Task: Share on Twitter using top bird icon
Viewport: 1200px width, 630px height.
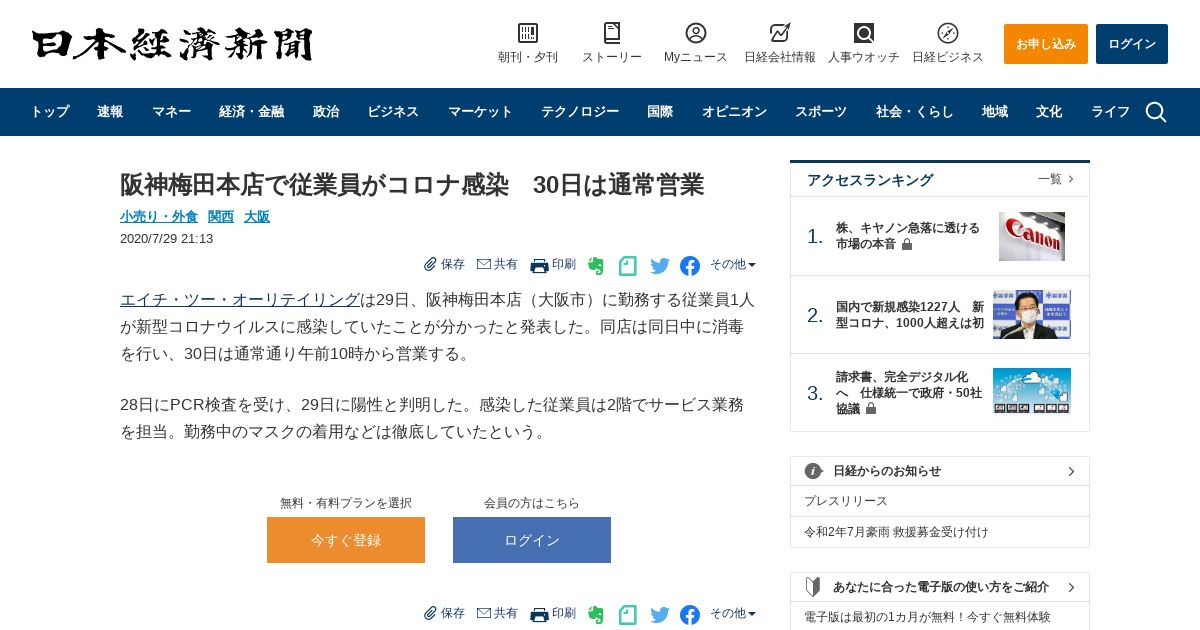Action: [x=660, y=266]
